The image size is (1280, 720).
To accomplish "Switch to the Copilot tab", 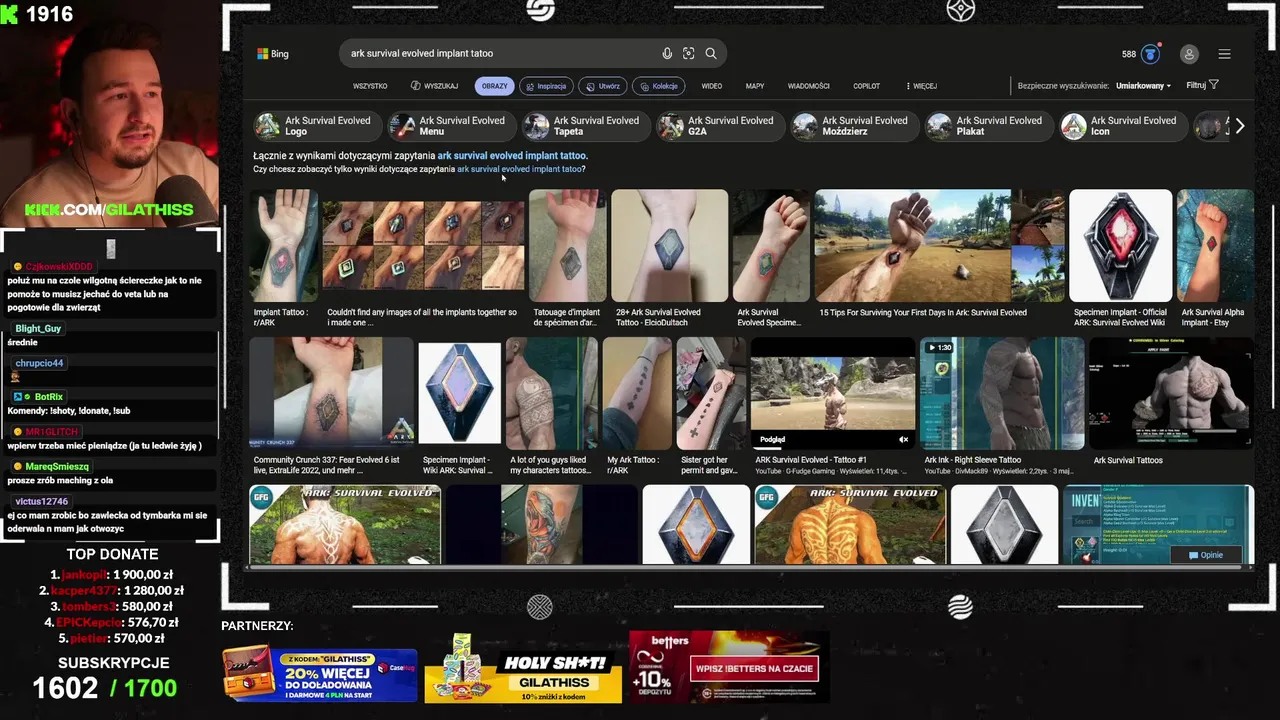I will [x=867, y=86].
